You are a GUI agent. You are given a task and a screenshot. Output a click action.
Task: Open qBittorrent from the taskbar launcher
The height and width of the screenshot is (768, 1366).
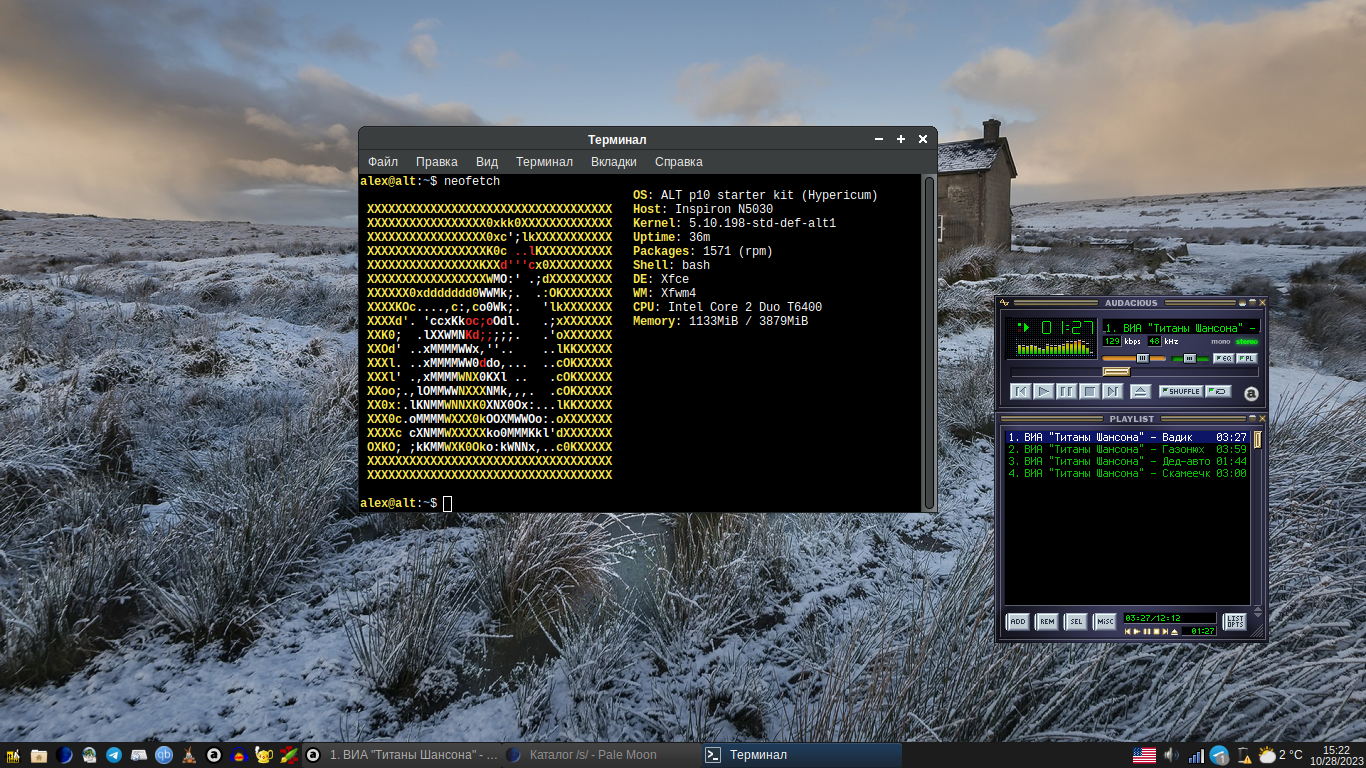click(163, 755)
